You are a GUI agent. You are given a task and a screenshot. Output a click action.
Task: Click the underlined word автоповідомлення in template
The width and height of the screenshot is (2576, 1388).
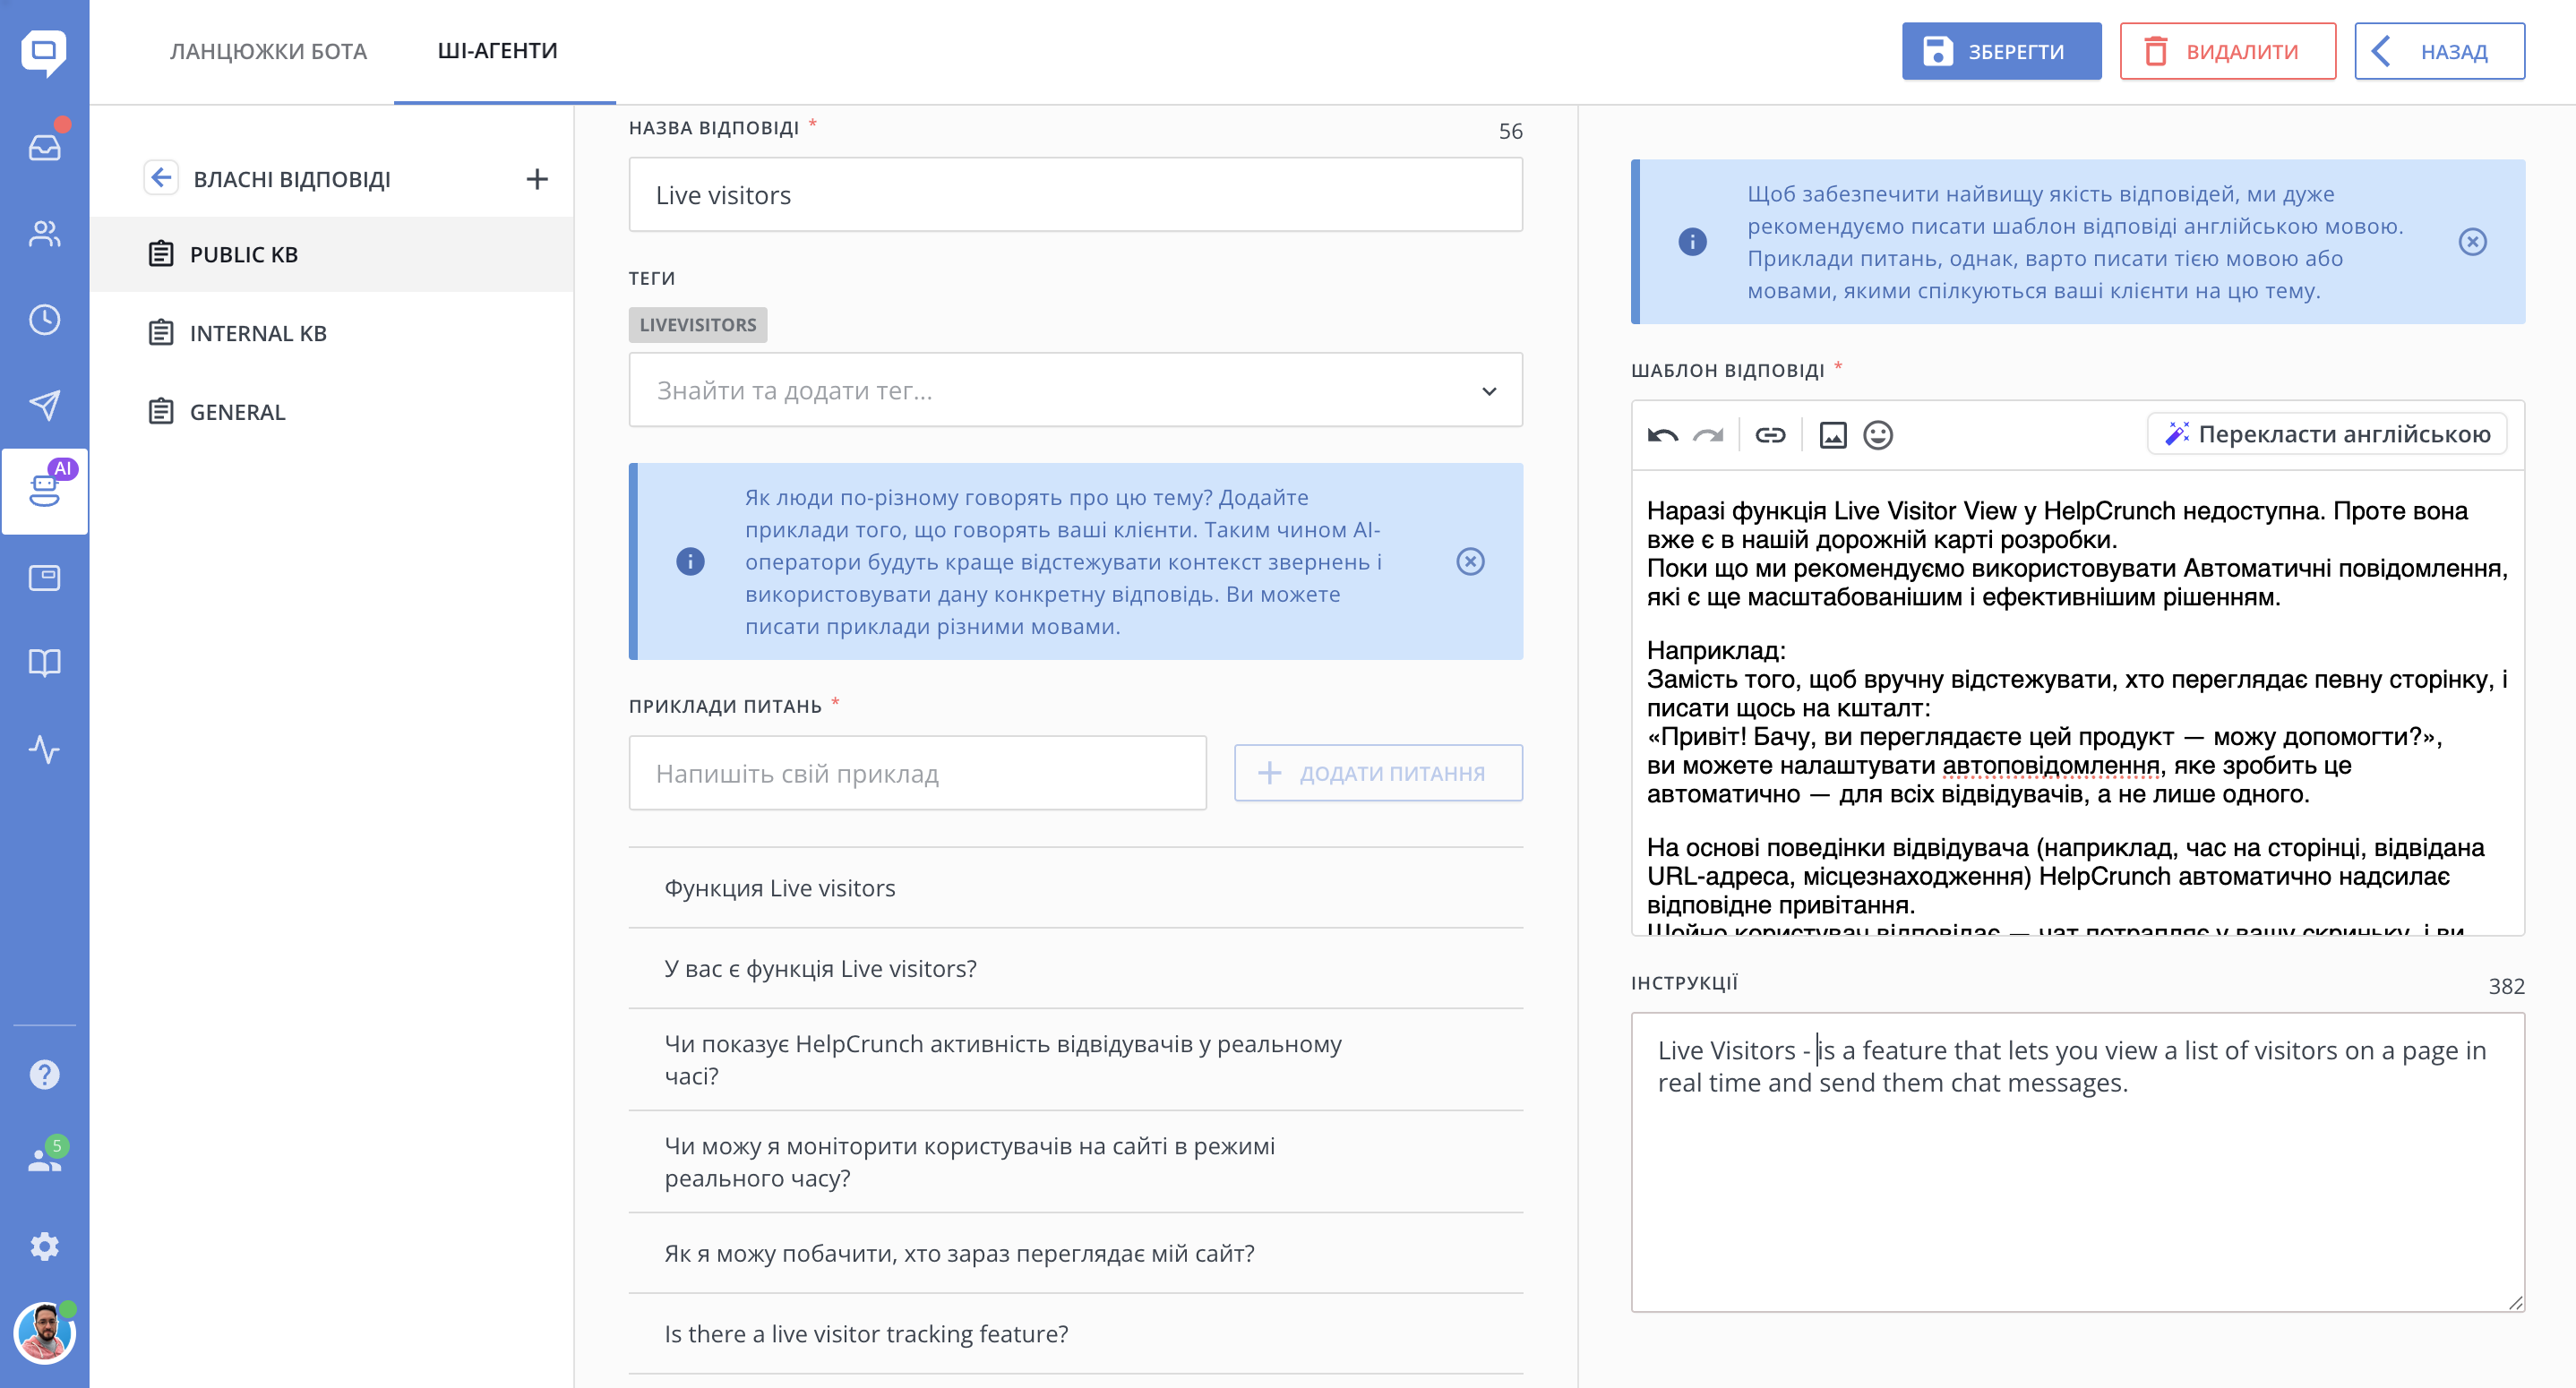(x=2050, y=766)
